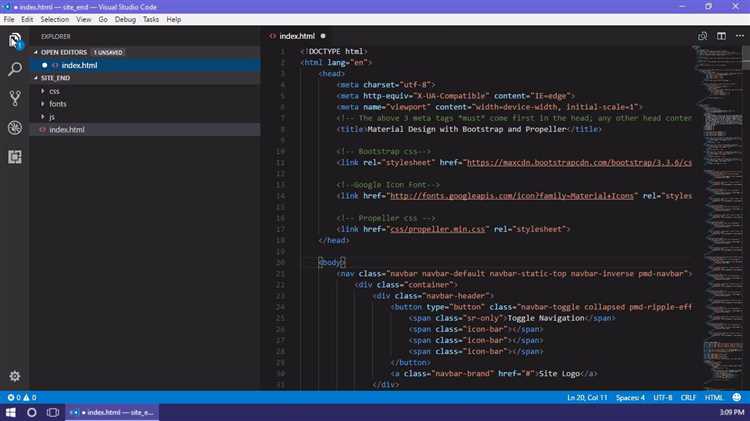The height and width of the screenshot is (421, 750).
Task: Click the warnings count icon in status bar
Action: 26,398
